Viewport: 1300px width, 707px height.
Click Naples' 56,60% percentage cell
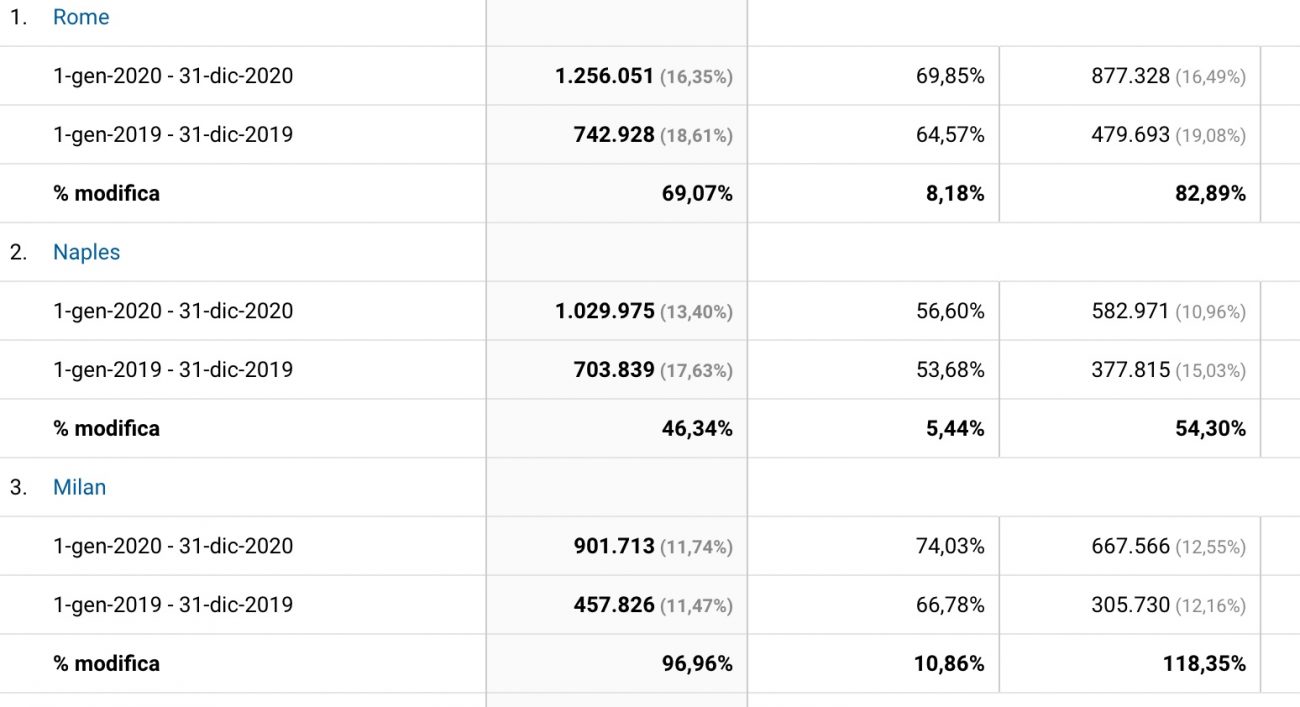click(950, 311)
